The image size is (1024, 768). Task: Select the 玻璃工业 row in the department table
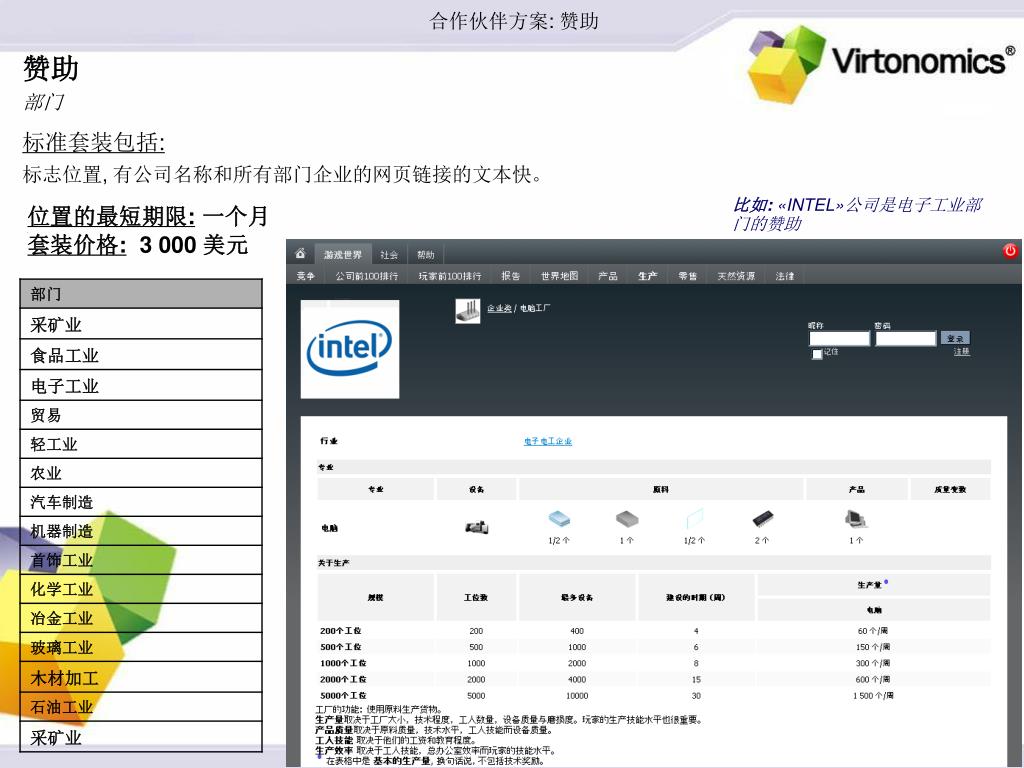click(141, 647)
